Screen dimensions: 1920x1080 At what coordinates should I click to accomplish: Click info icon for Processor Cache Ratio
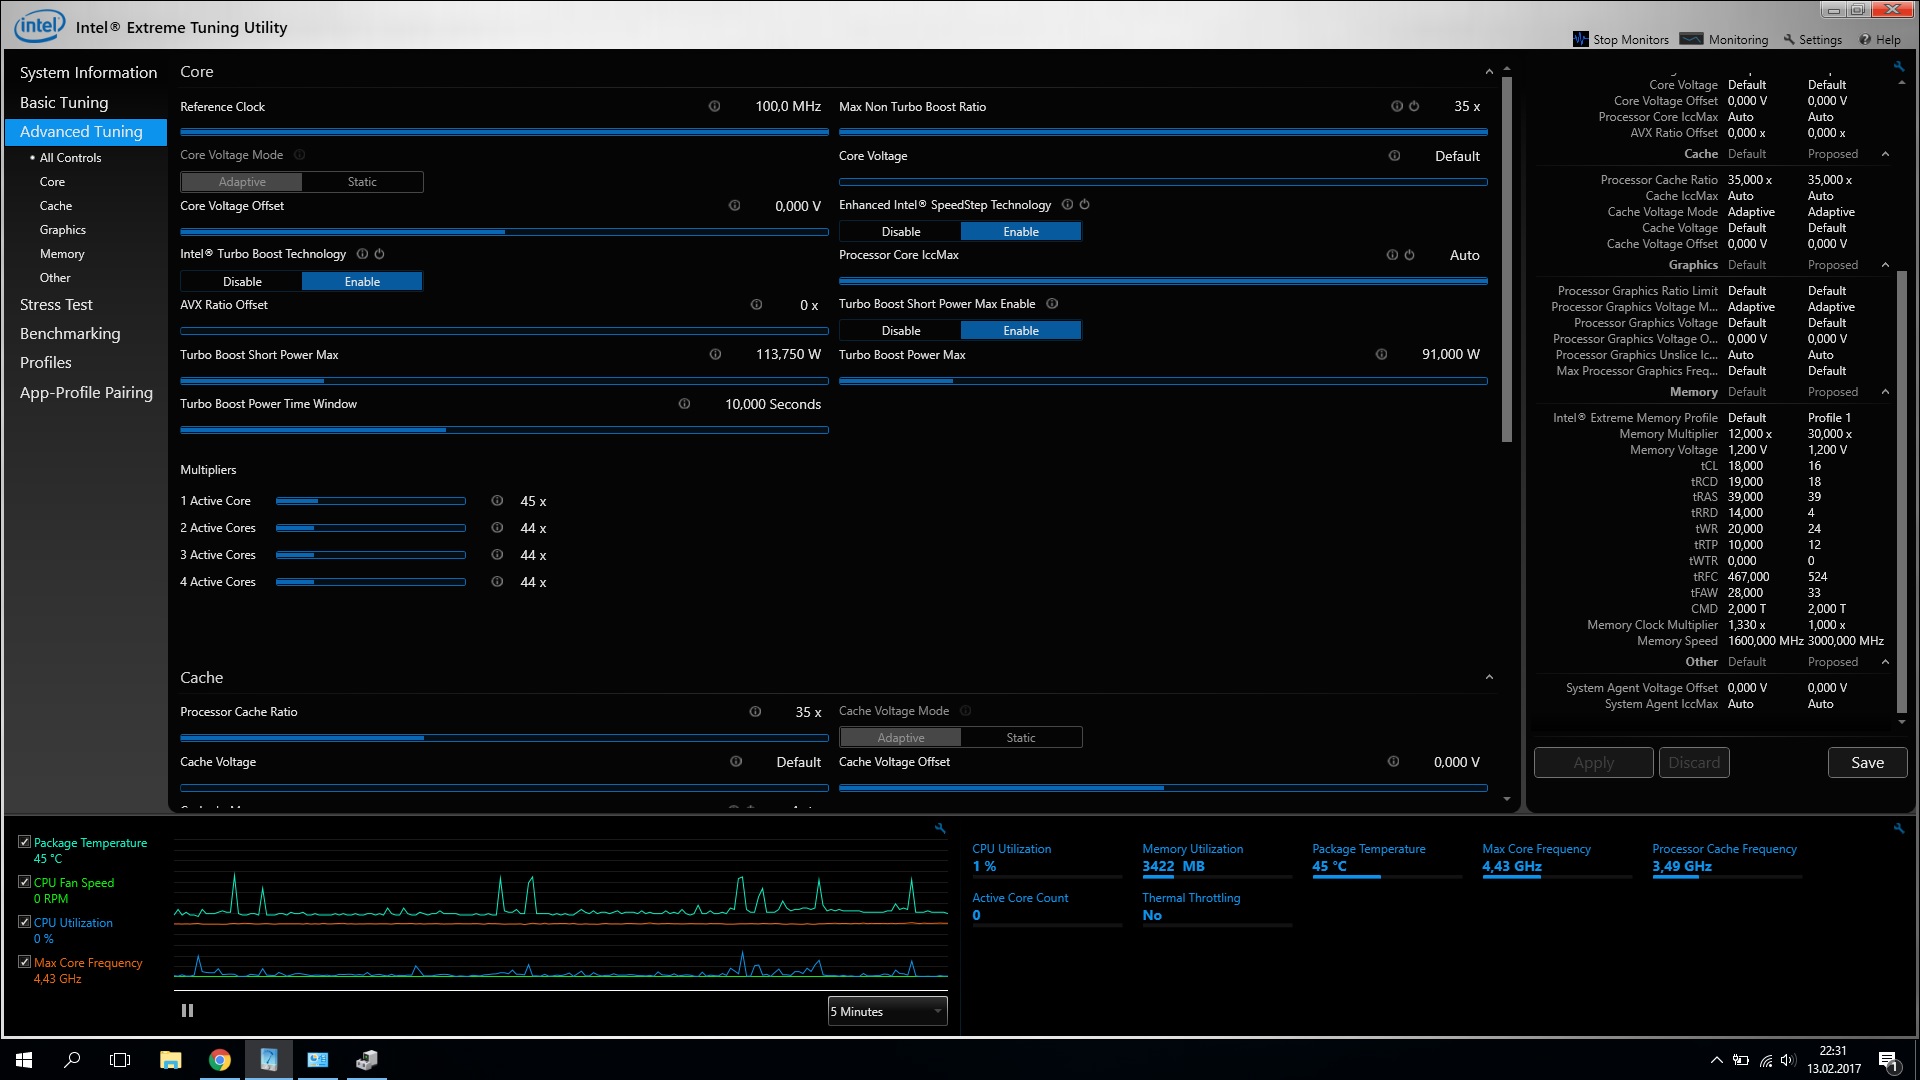pyautogui.click(x=755, y=711)
